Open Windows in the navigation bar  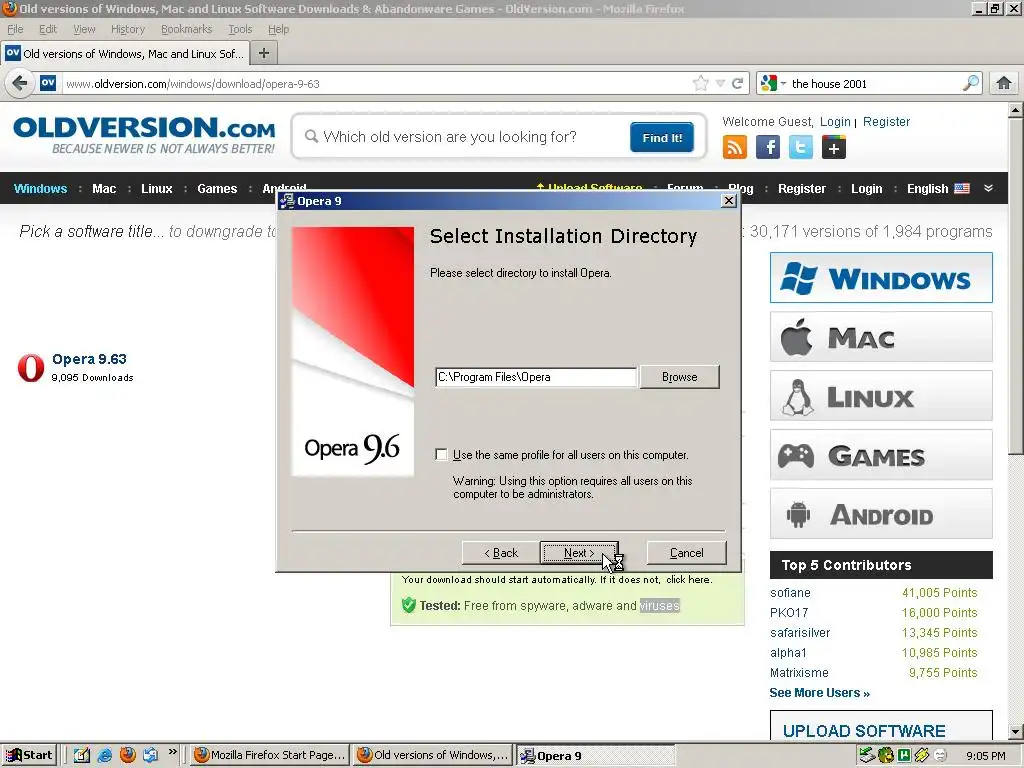40,189
